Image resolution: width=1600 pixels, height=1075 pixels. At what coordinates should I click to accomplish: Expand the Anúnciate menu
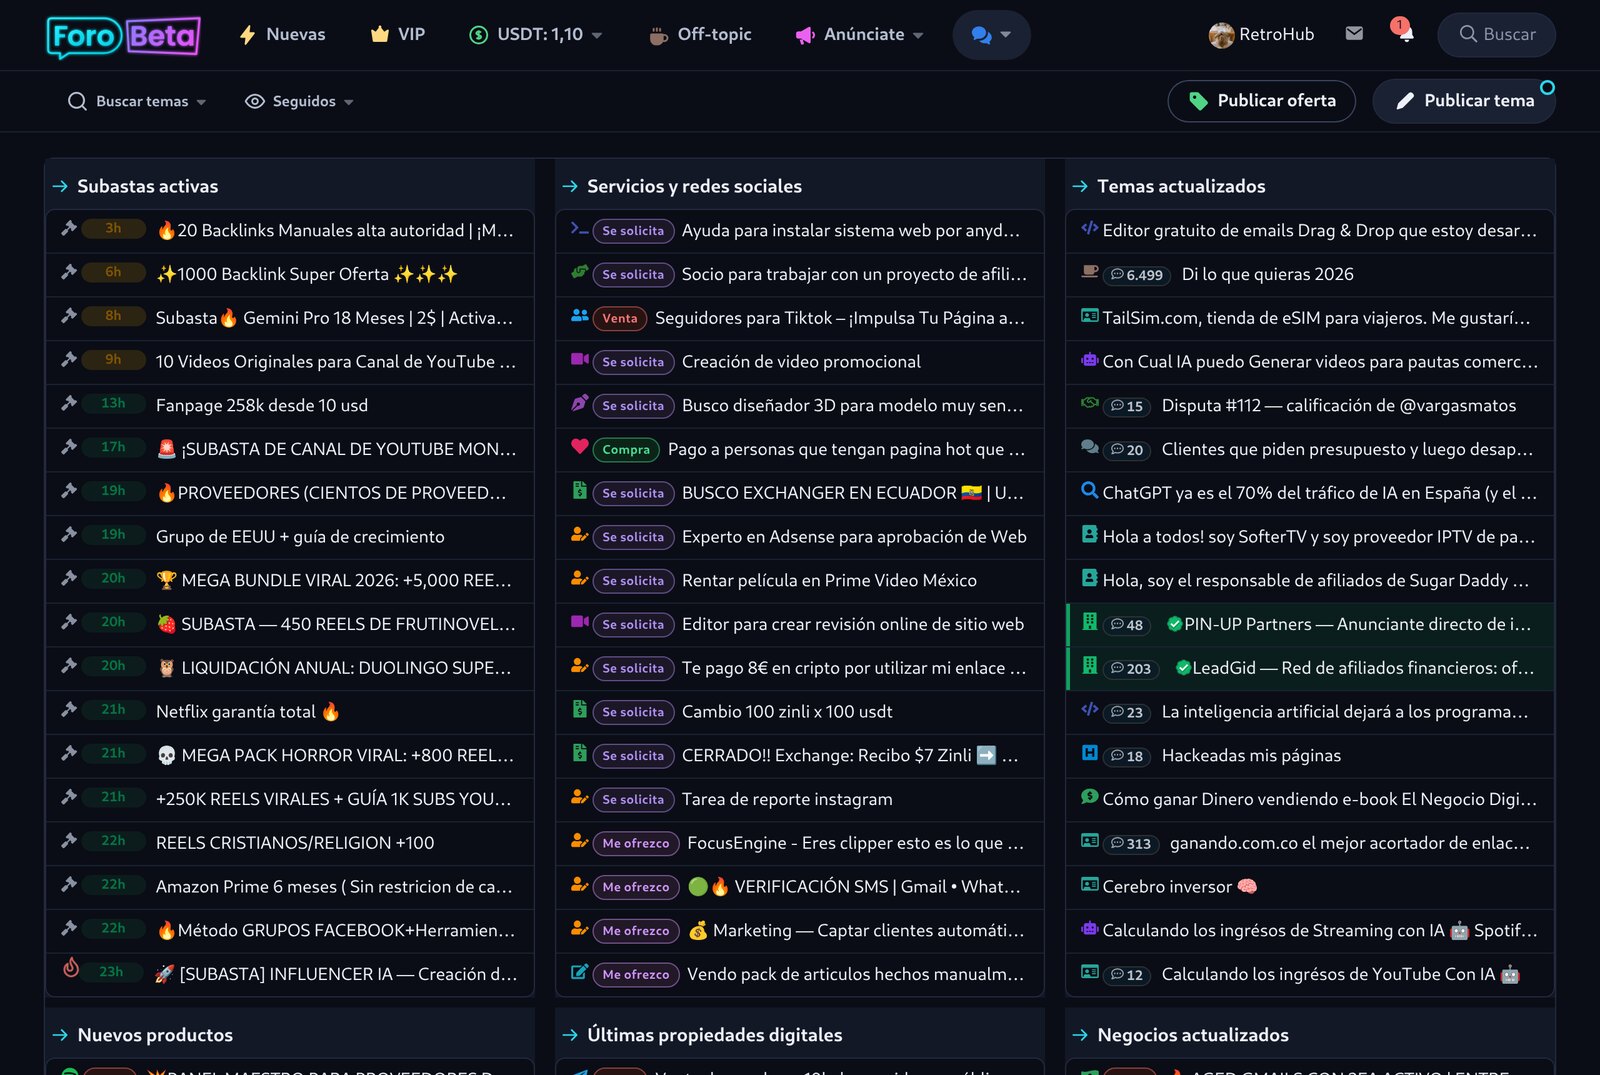pyautogui.click(x=860, y=35)
